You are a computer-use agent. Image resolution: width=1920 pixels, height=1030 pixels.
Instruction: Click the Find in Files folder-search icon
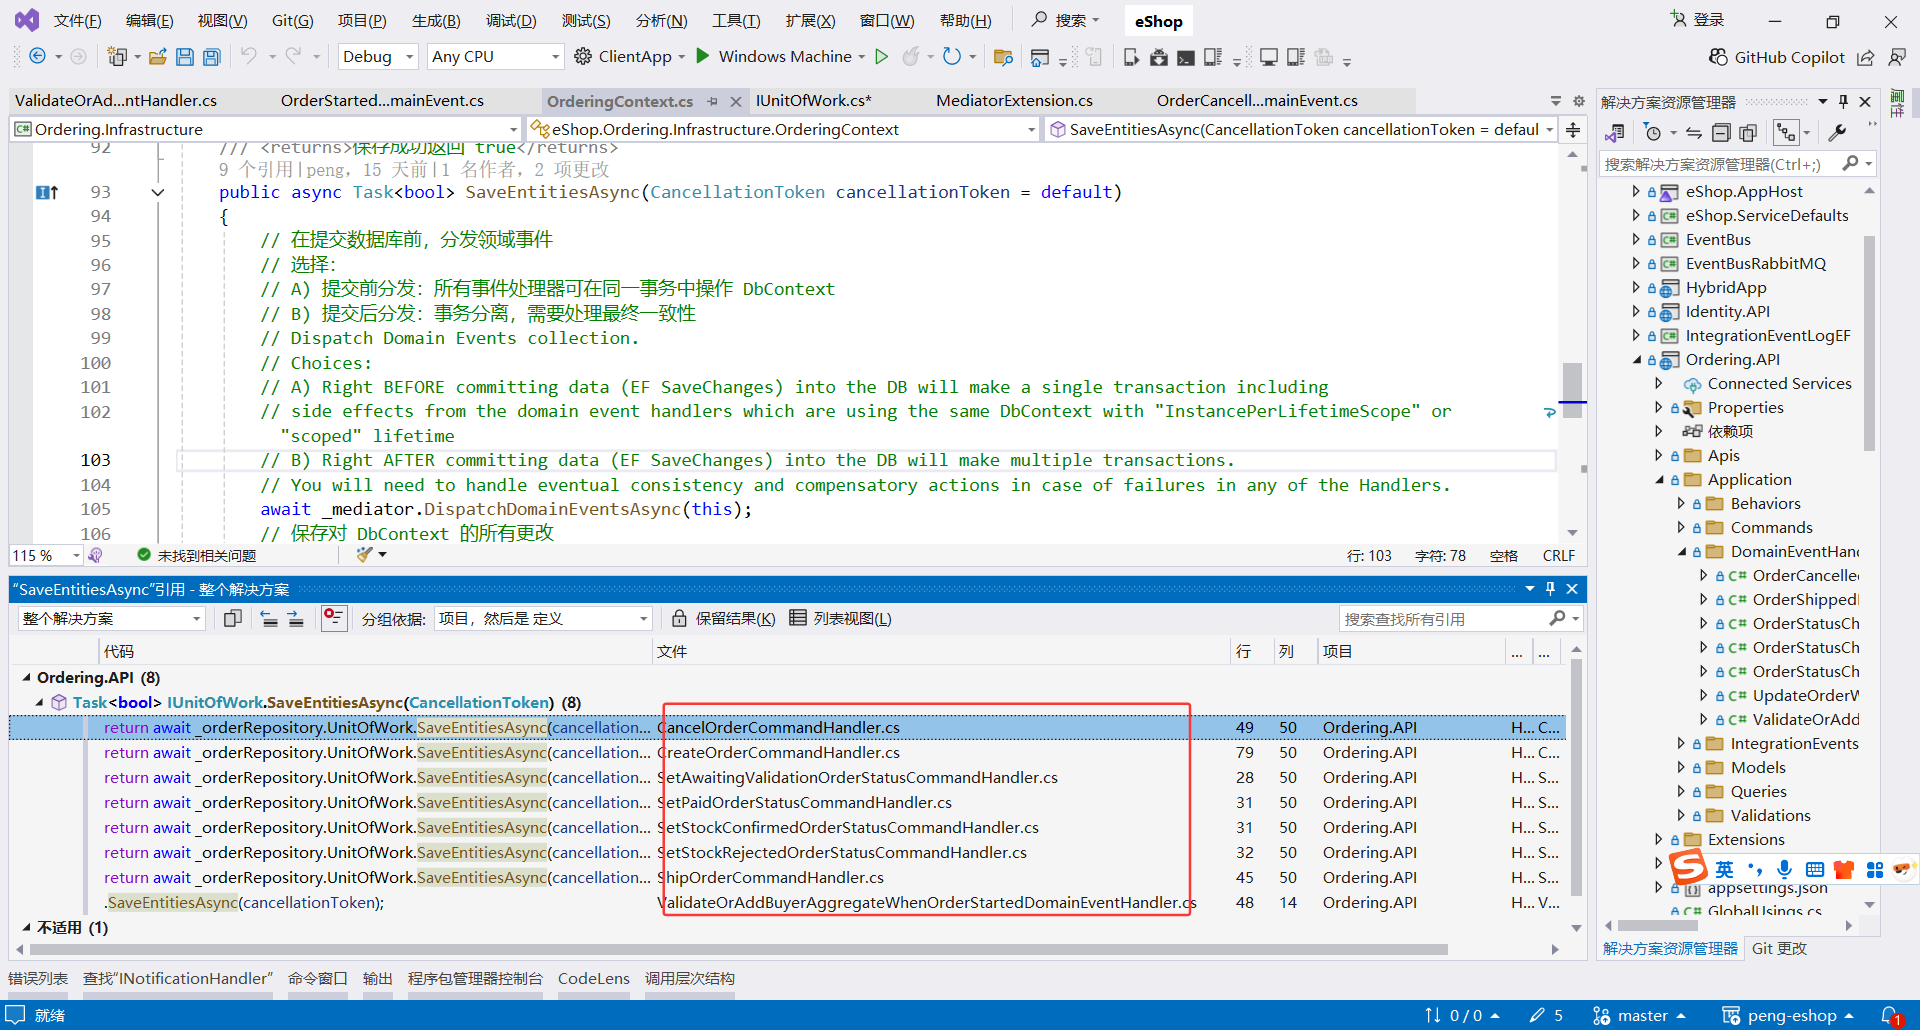click(x=1003, y=57)
